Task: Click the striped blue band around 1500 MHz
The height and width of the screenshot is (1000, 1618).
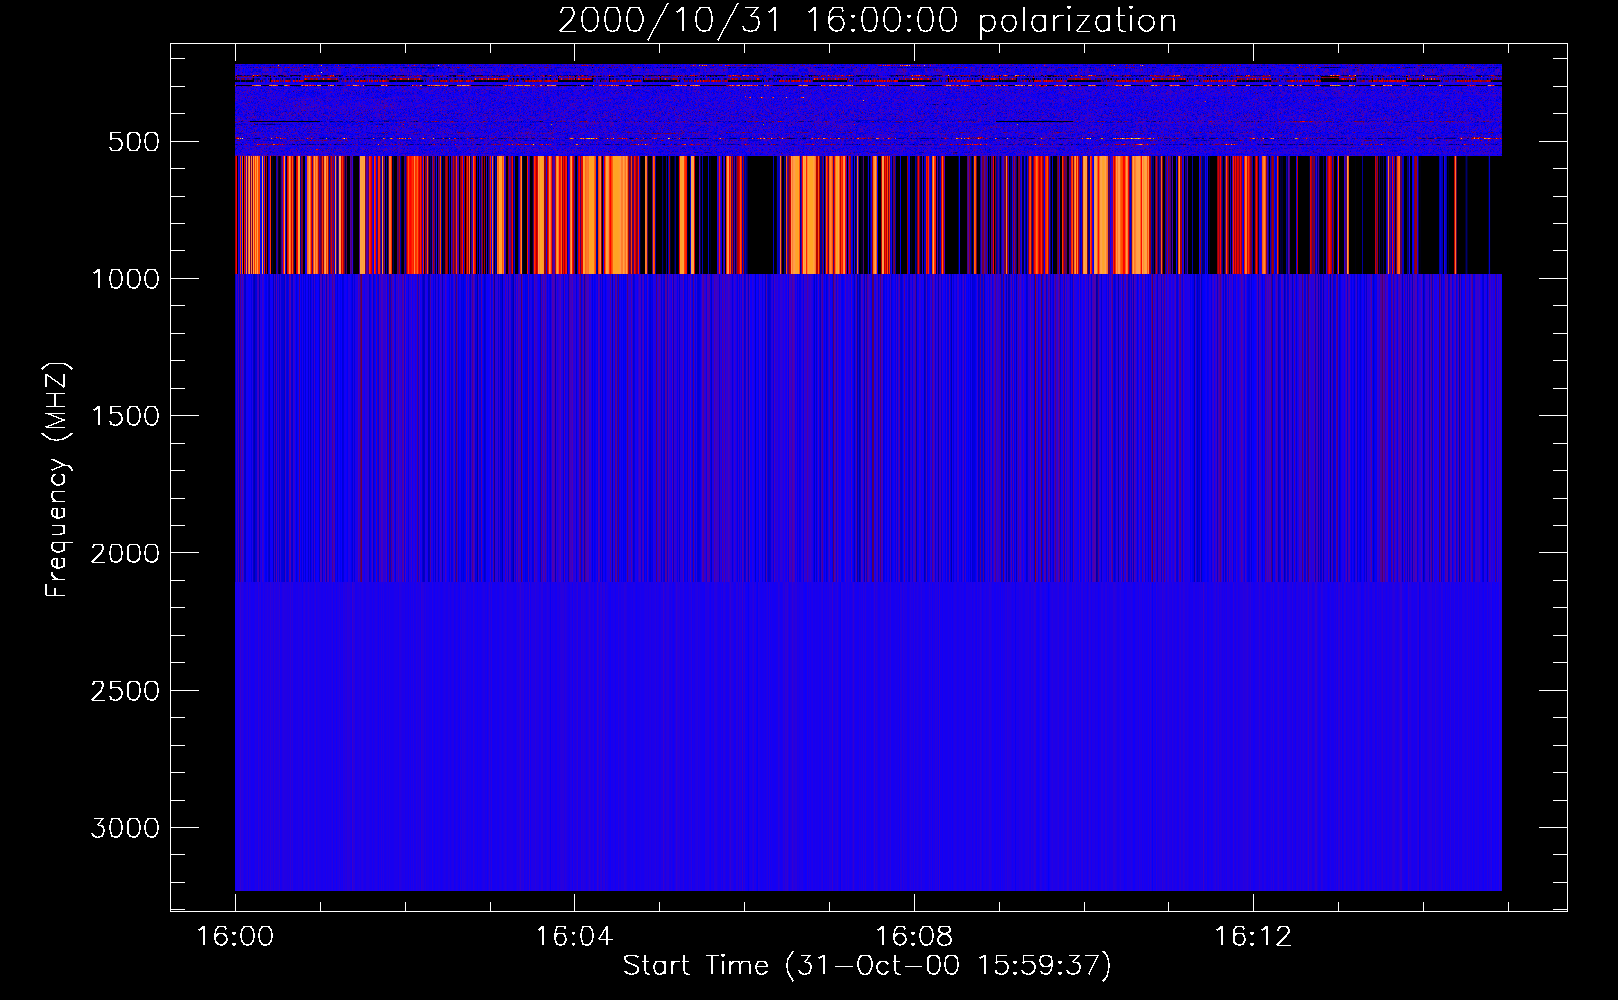Action: 867,415
